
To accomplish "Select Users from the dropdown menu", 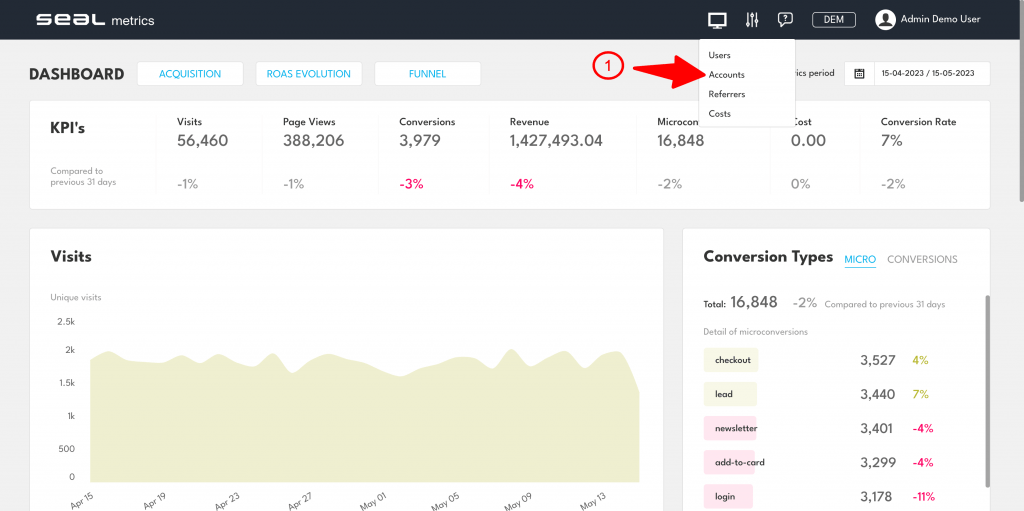I will (719, 55).
